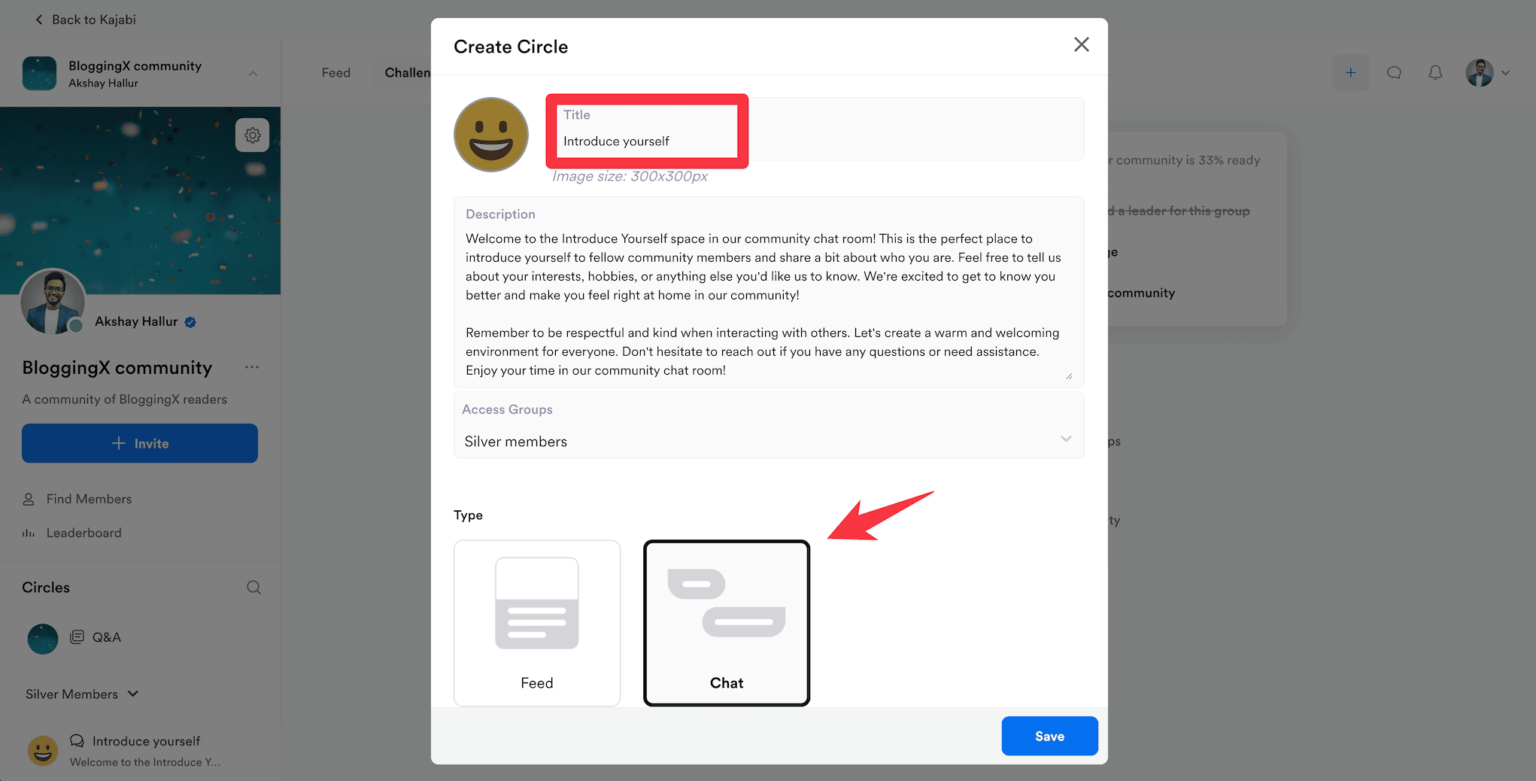
Task: Save the new circle
Action: click(x=1050, y=736)
